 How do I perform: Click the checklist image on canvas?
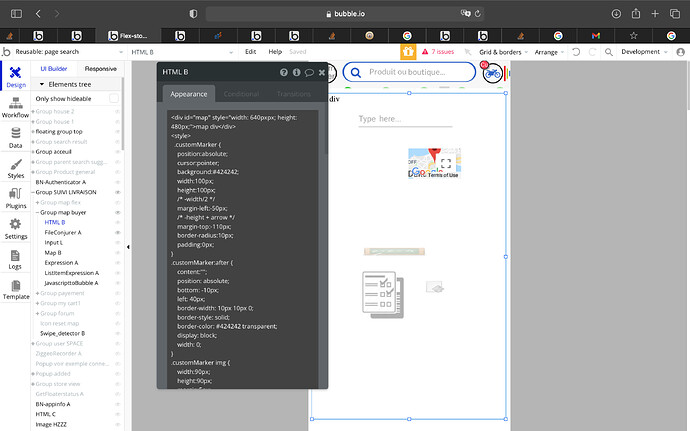coord(382,295)
